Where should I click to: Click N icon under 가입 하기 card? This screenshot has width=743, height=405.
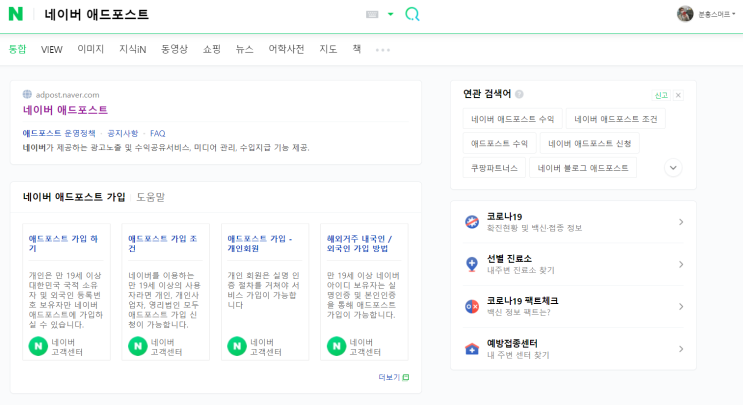click(x=38, y=346)
